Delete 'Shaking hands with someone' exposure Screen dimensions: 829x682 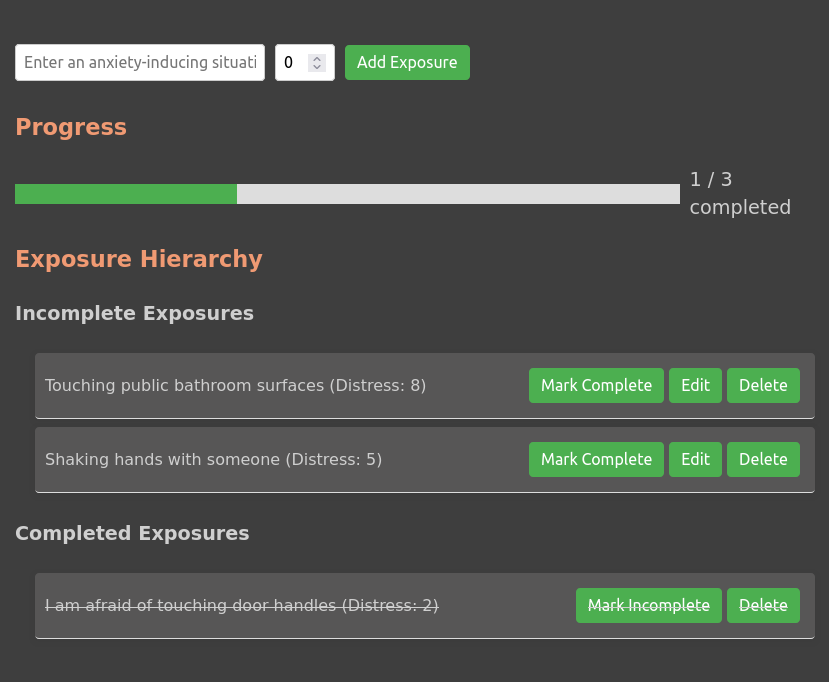[763, 459]
